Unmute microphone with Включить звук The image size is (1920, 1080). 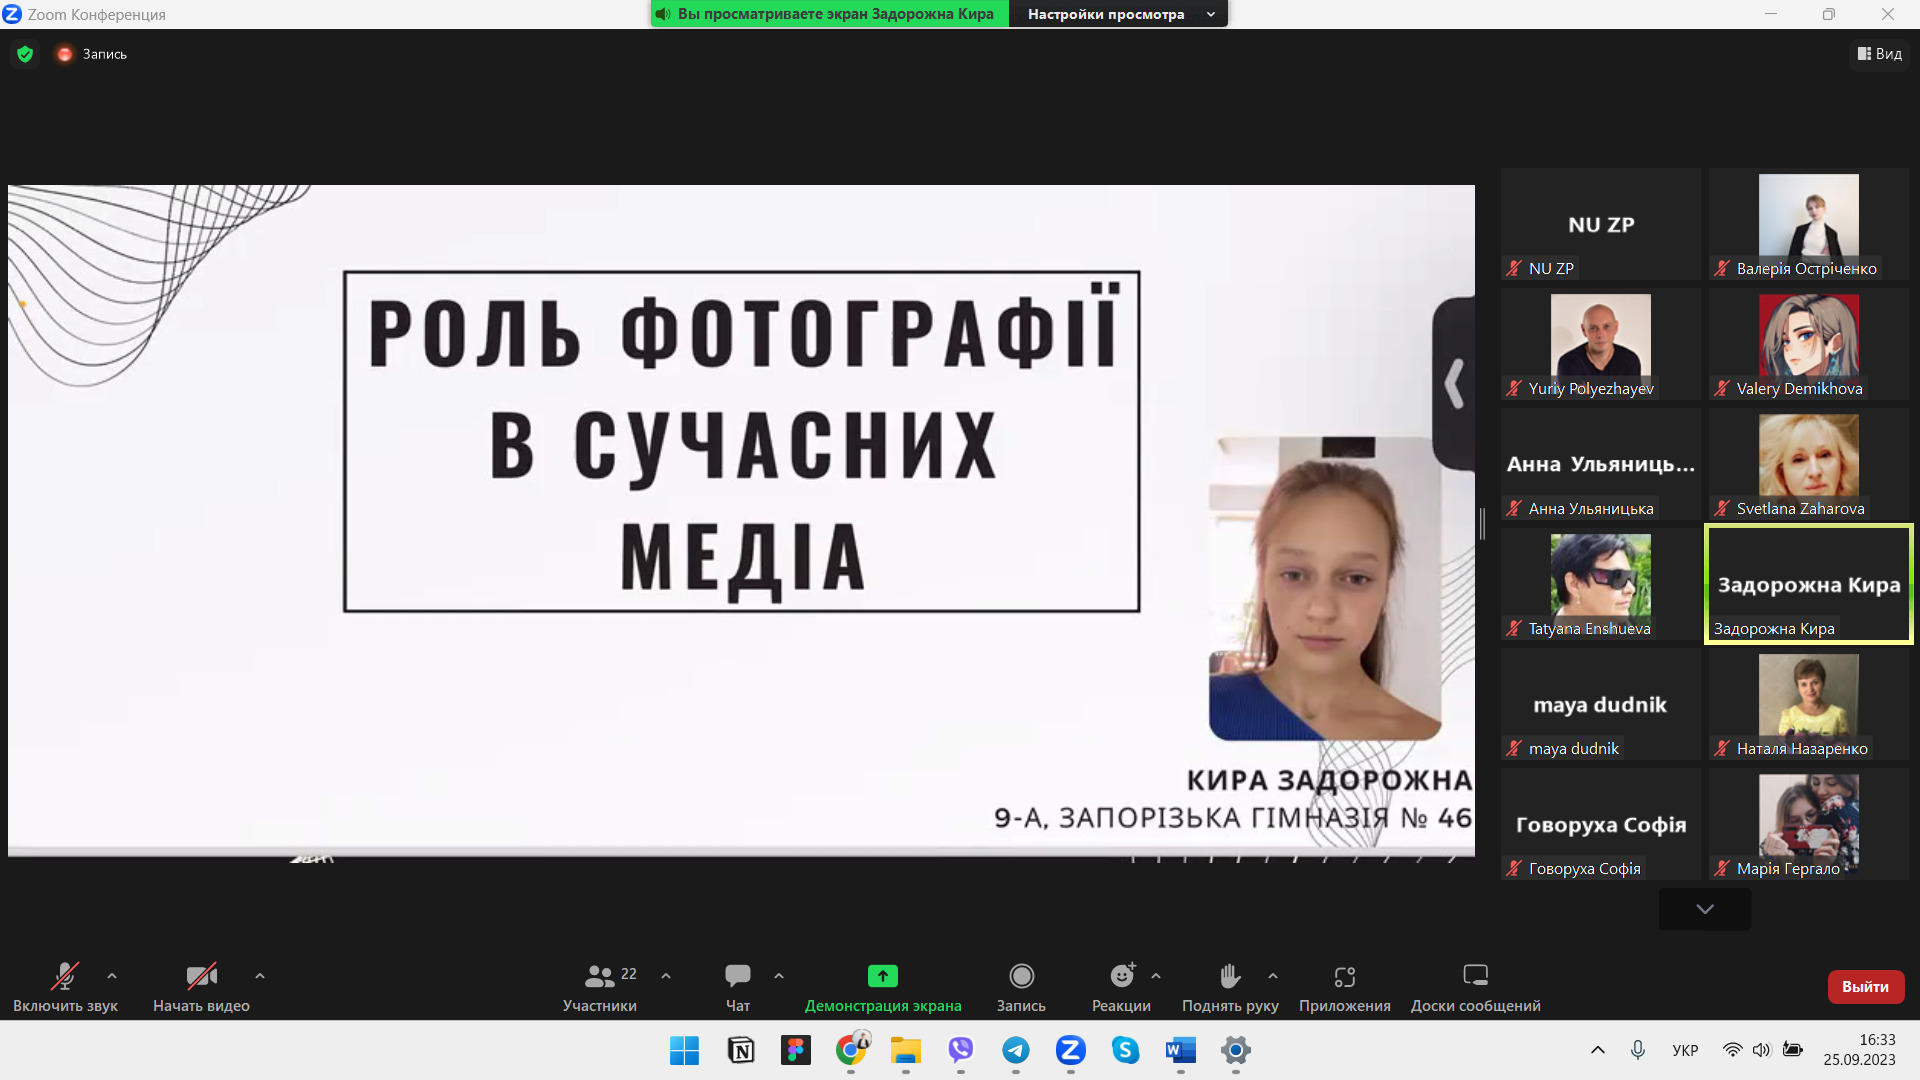tap(65, 976)
